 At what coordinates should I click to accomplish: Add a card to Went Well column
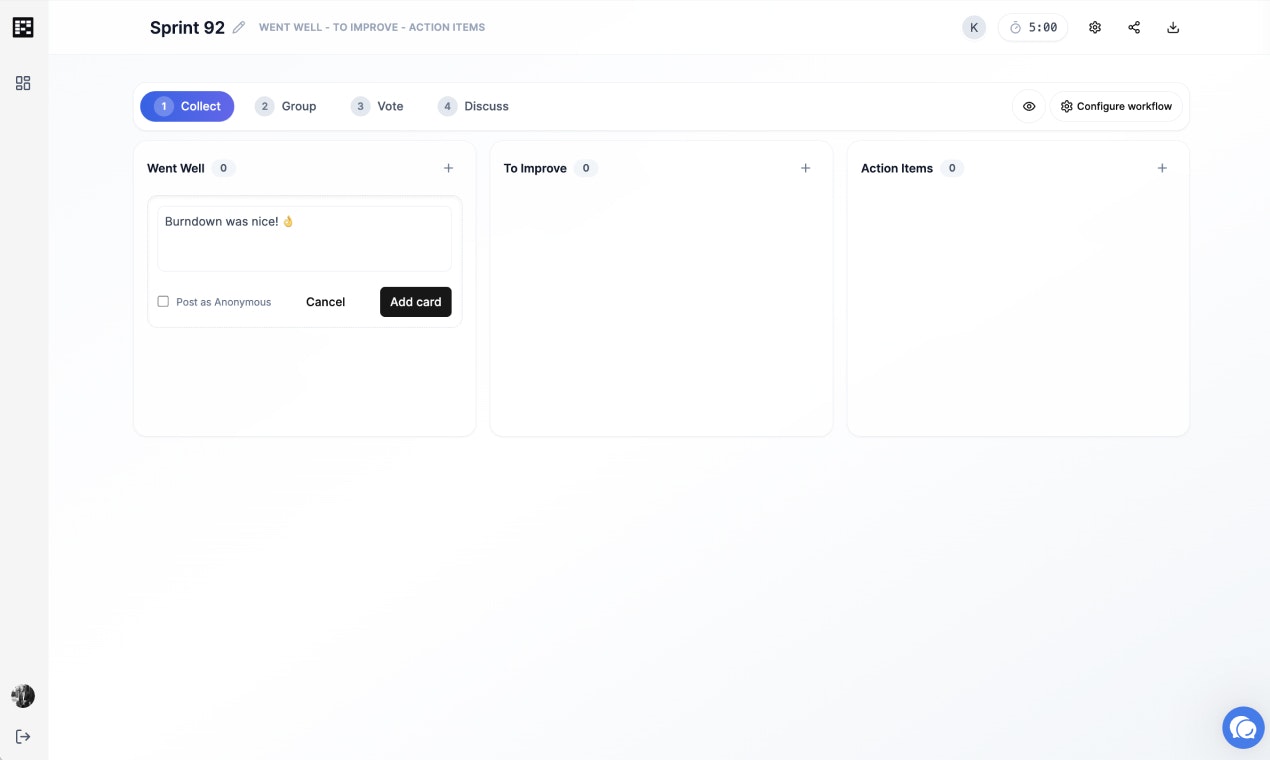pos(448,168)
